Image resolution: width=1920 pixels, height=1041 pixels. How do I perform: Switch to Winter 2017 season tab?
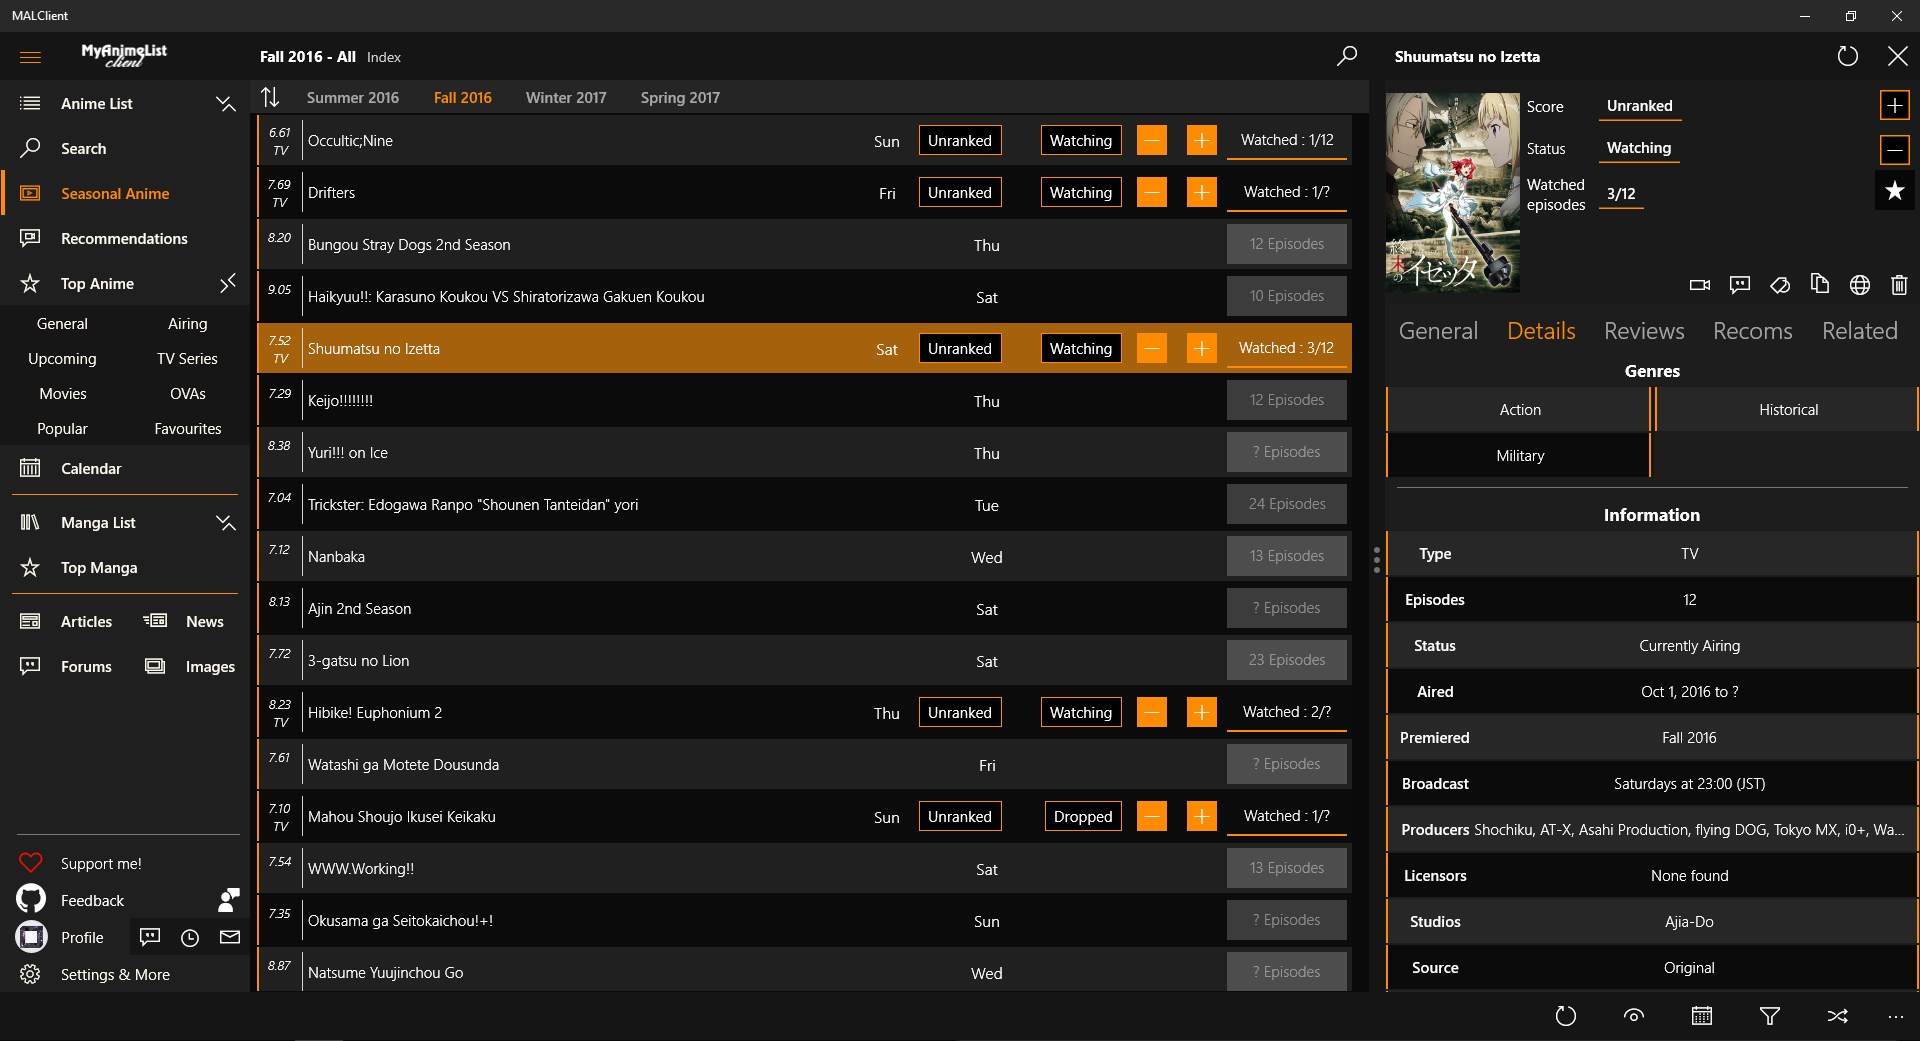point(566,98)
